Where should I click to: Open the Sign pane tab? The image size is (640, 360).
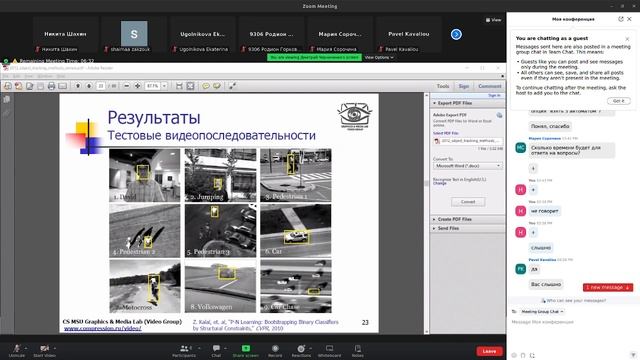click(x=464, y=86)
